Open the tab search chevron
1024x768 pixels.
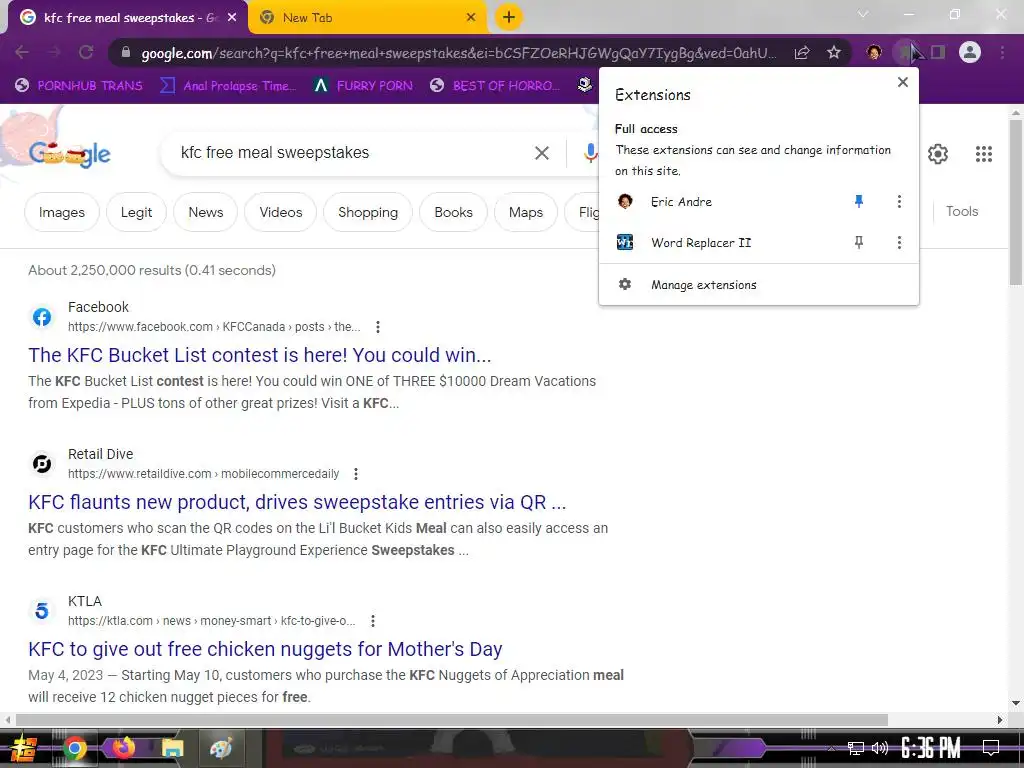tap(863, 14)
